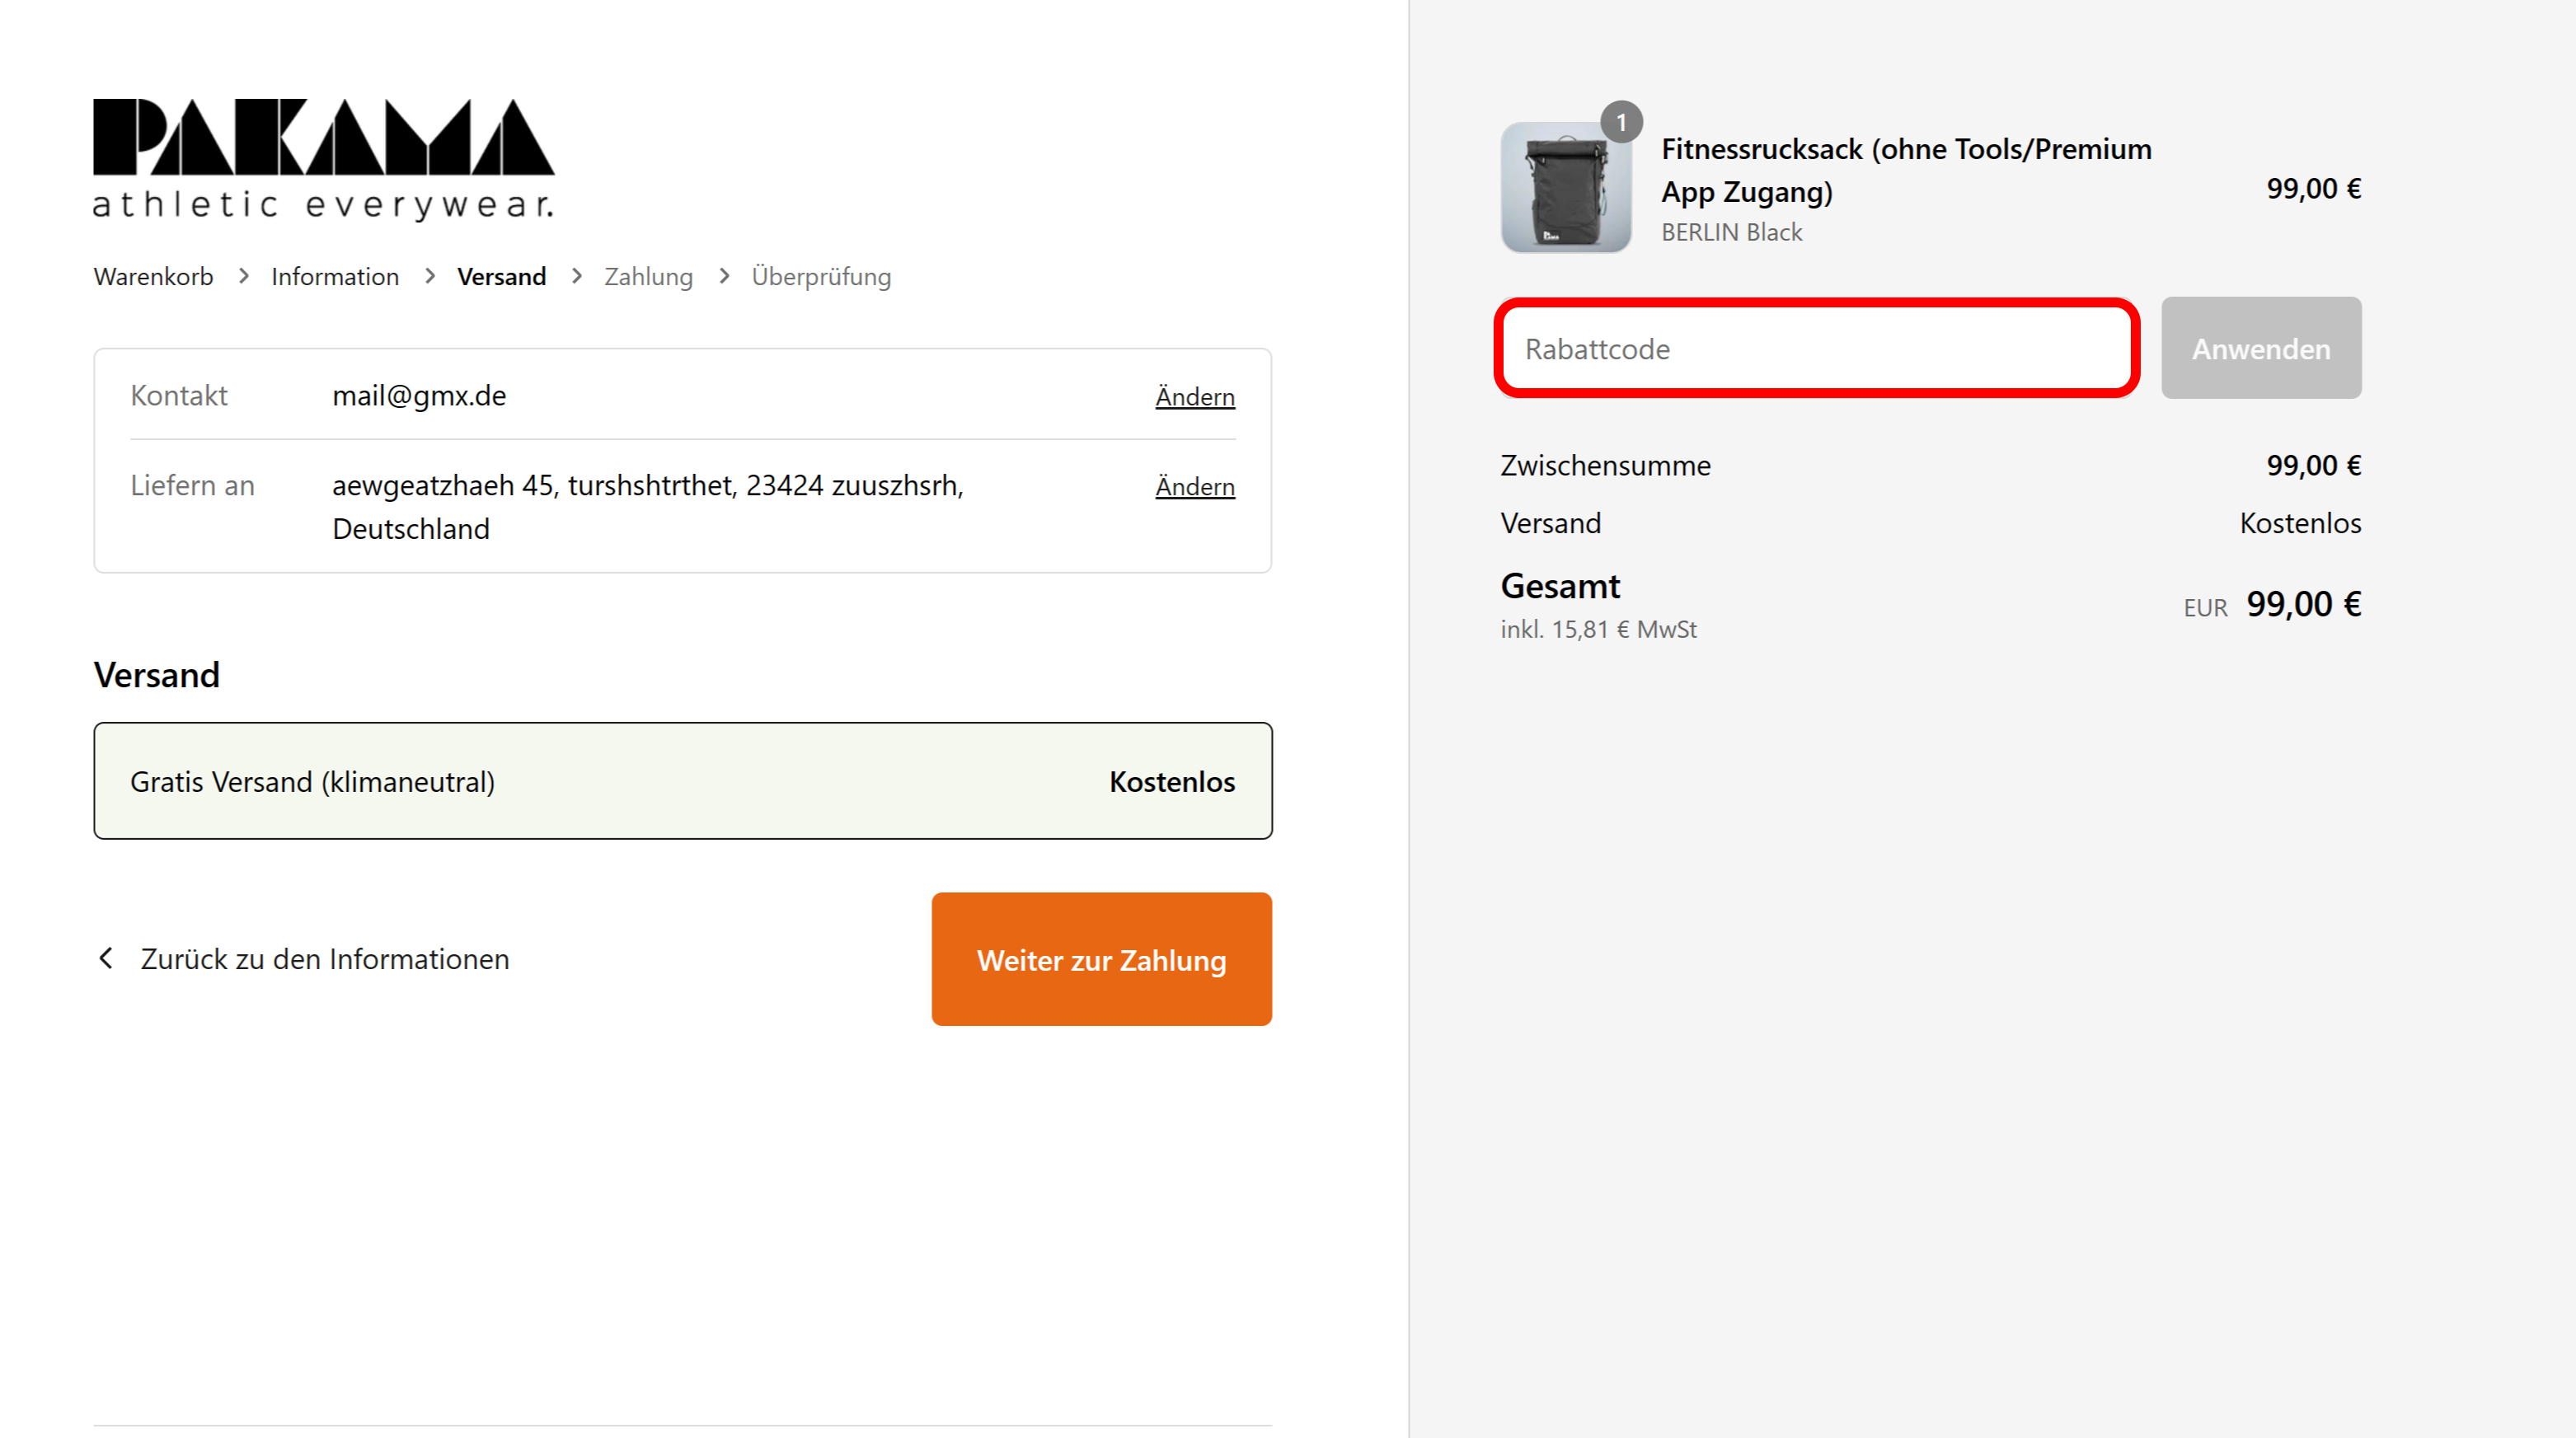Open the Fitnessrucksack product thumbnail

pyautogui.click(x=1566, y=188)
